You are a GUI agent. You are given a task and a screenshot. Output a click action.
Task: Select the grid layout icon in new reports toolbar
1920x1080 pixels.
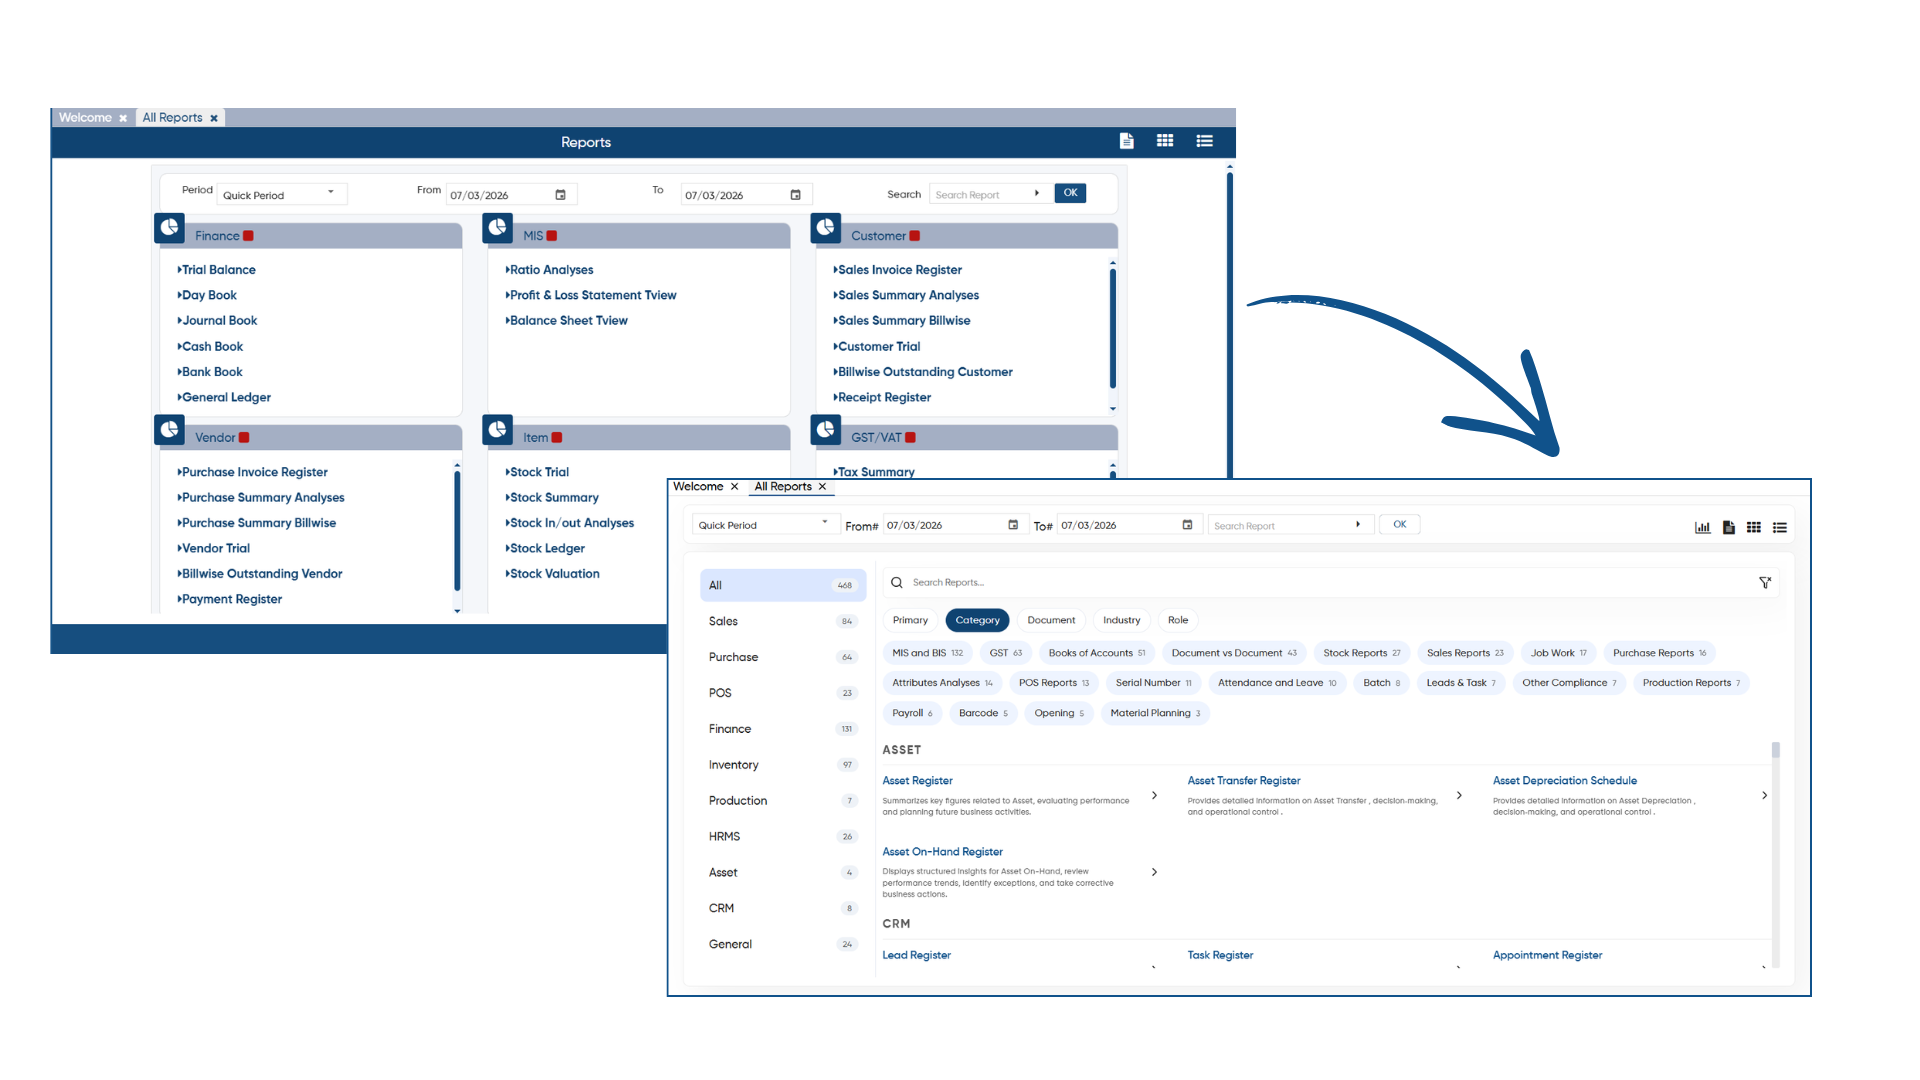[x=1754, y=527]
